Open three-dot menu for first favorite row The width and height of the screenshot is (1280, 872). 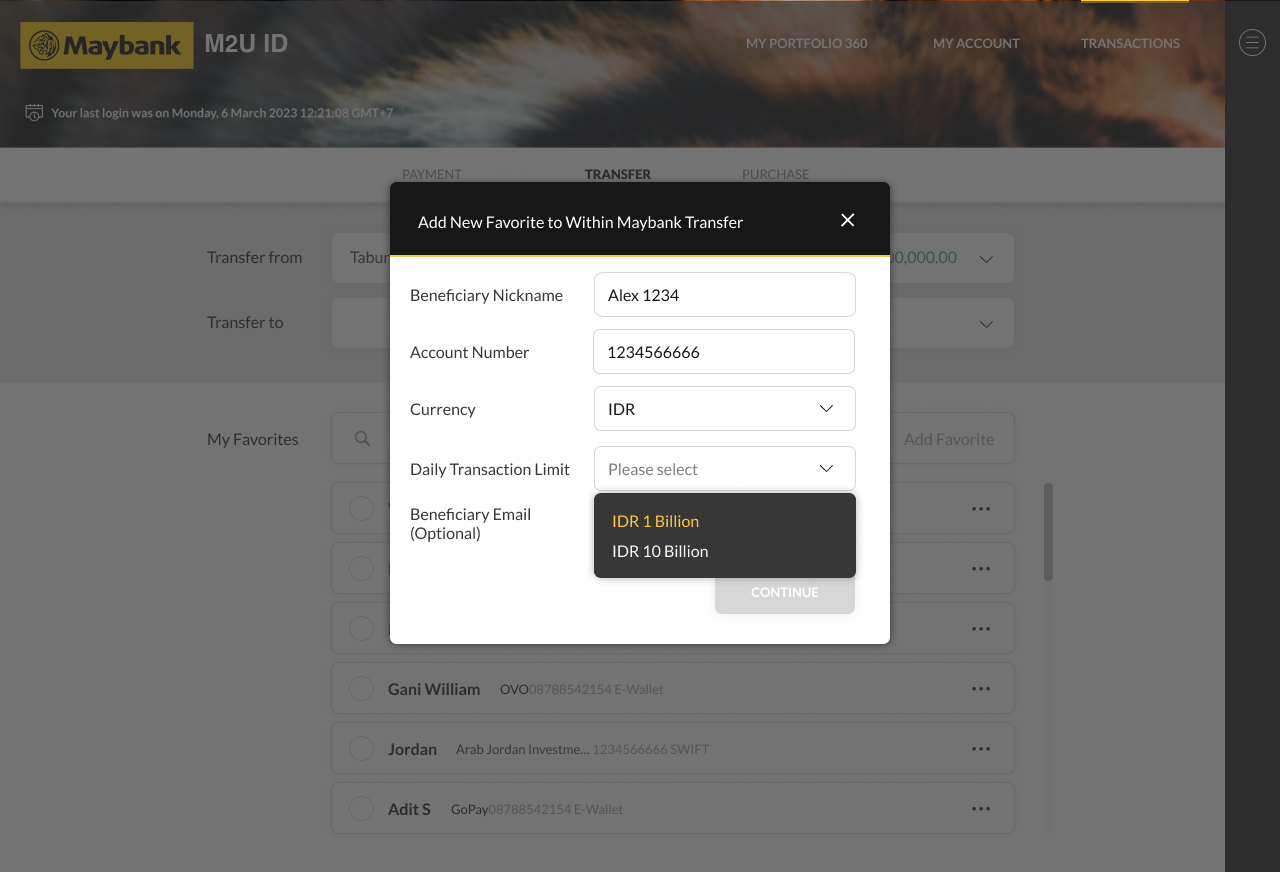pyautogui.click(x=980, y=509)
